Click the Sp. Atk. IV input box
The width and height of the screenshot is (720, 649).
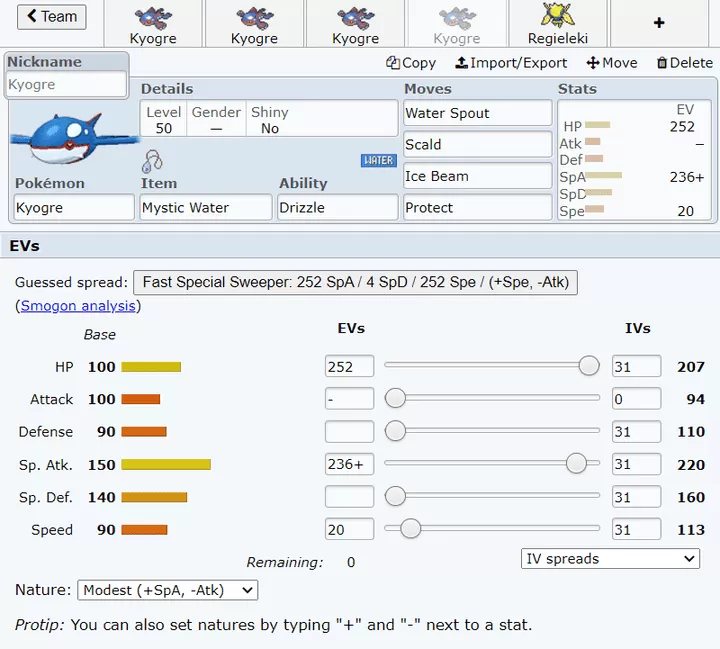(x=636, y=464)
